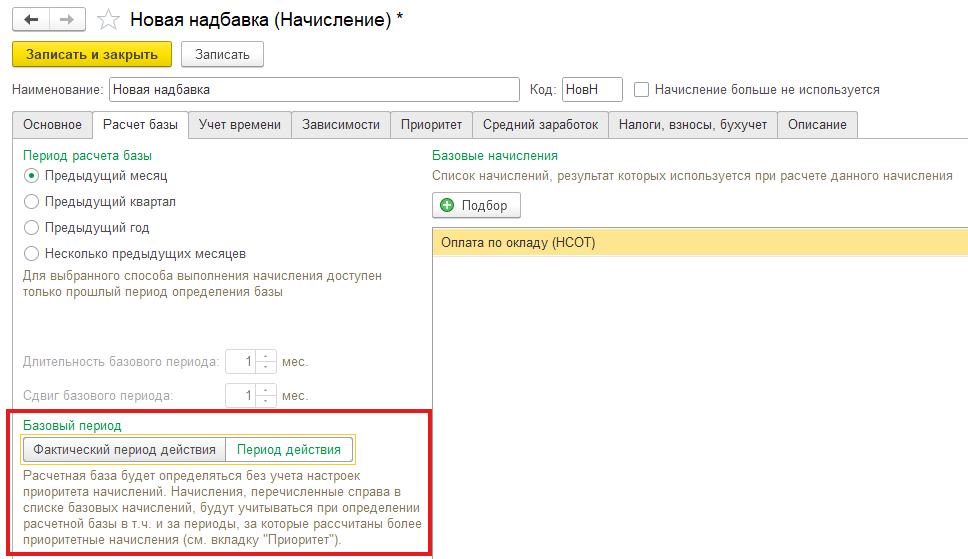Screen dimensions: 968x559
Task: Select Предыдущий год radio option
Action: [31, 228]
